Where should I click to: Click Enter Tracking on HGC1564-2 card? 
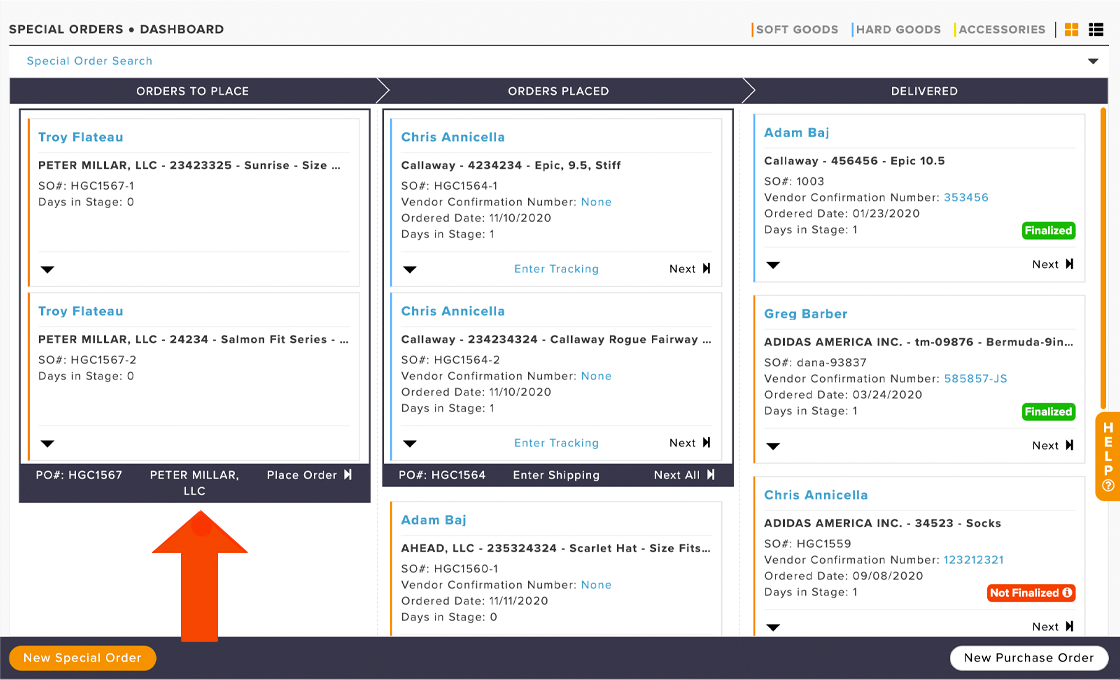tap(556, 444)
